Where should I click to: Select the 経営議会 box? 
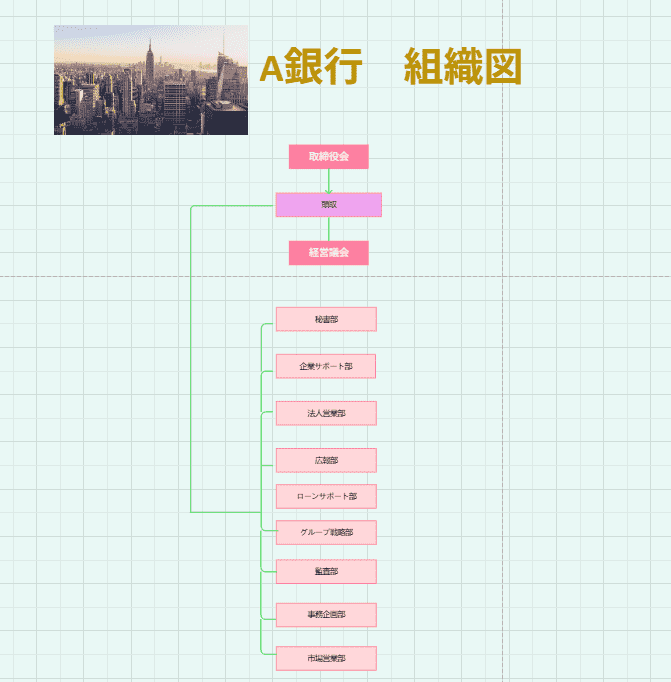(x=329, y=253)
